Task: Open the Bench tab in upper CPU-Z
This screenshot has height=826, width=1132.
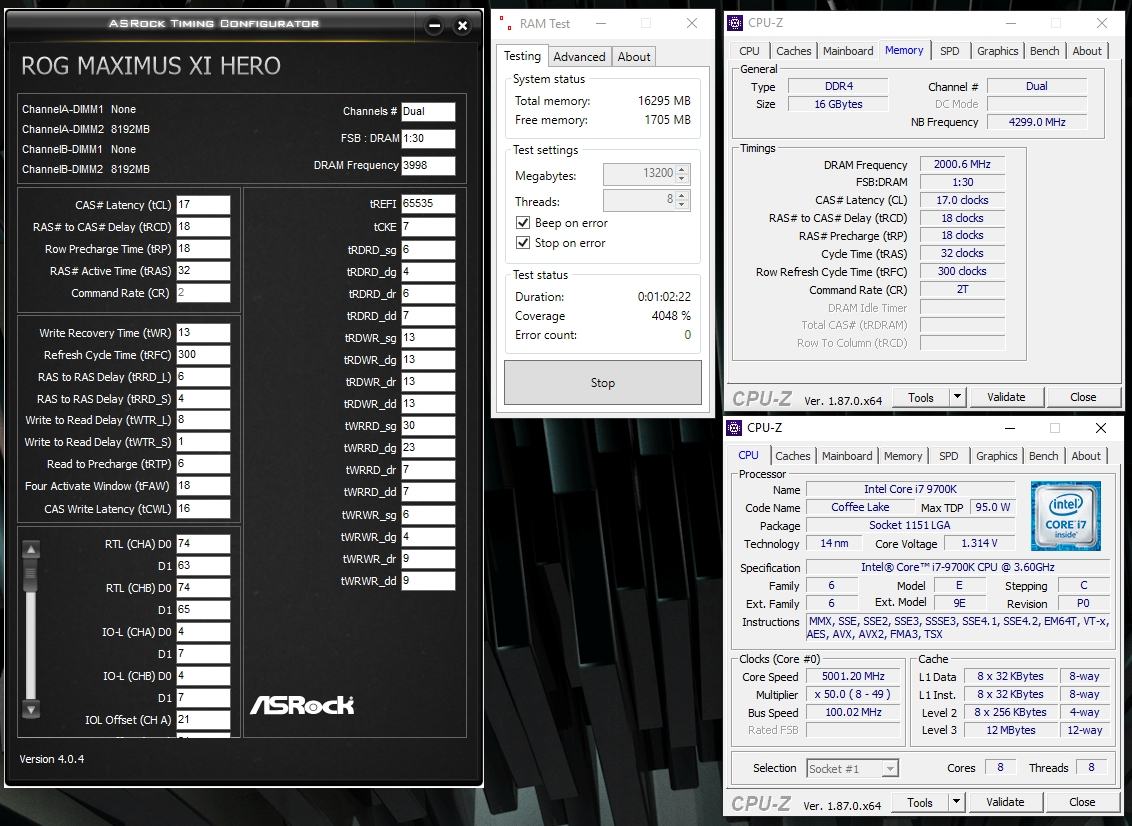Action: (1044, 51)
